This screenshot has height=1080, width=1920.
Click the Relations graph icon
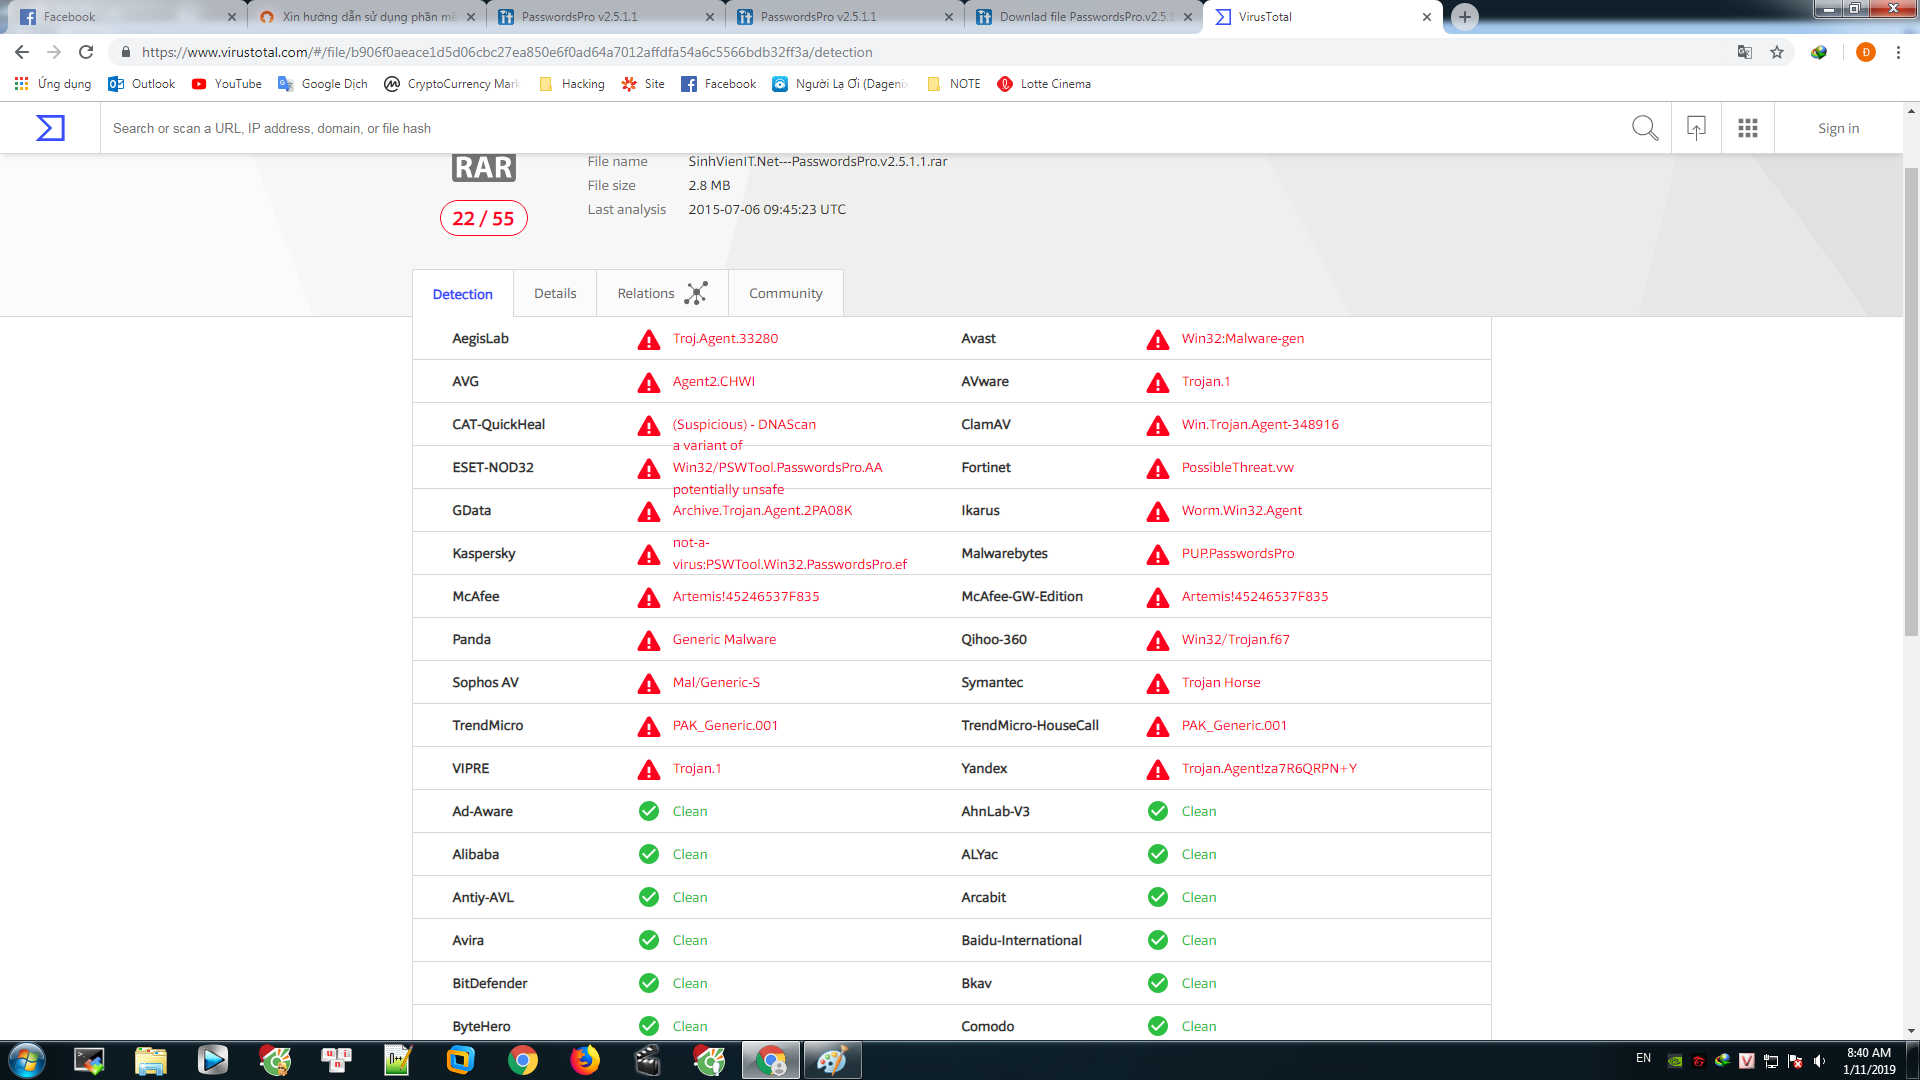(x=696, y=293)
